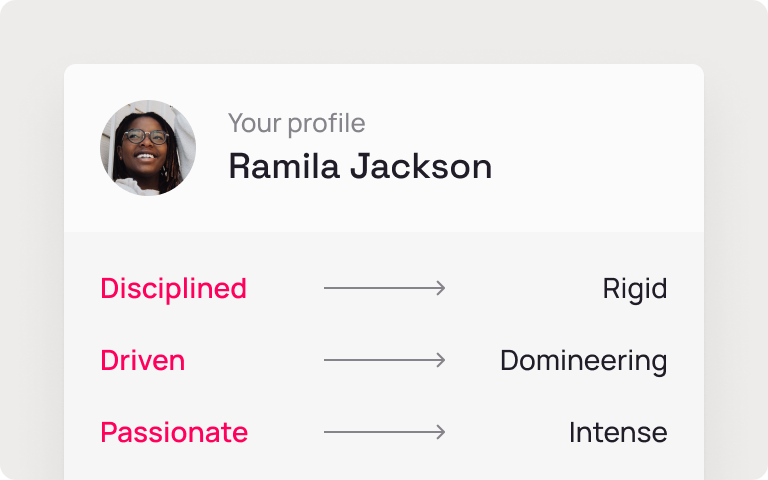The width and height of the screenshot is (768, 480).
Task: Click the arrow pointing to Domineering
Action: click(384, 360)
